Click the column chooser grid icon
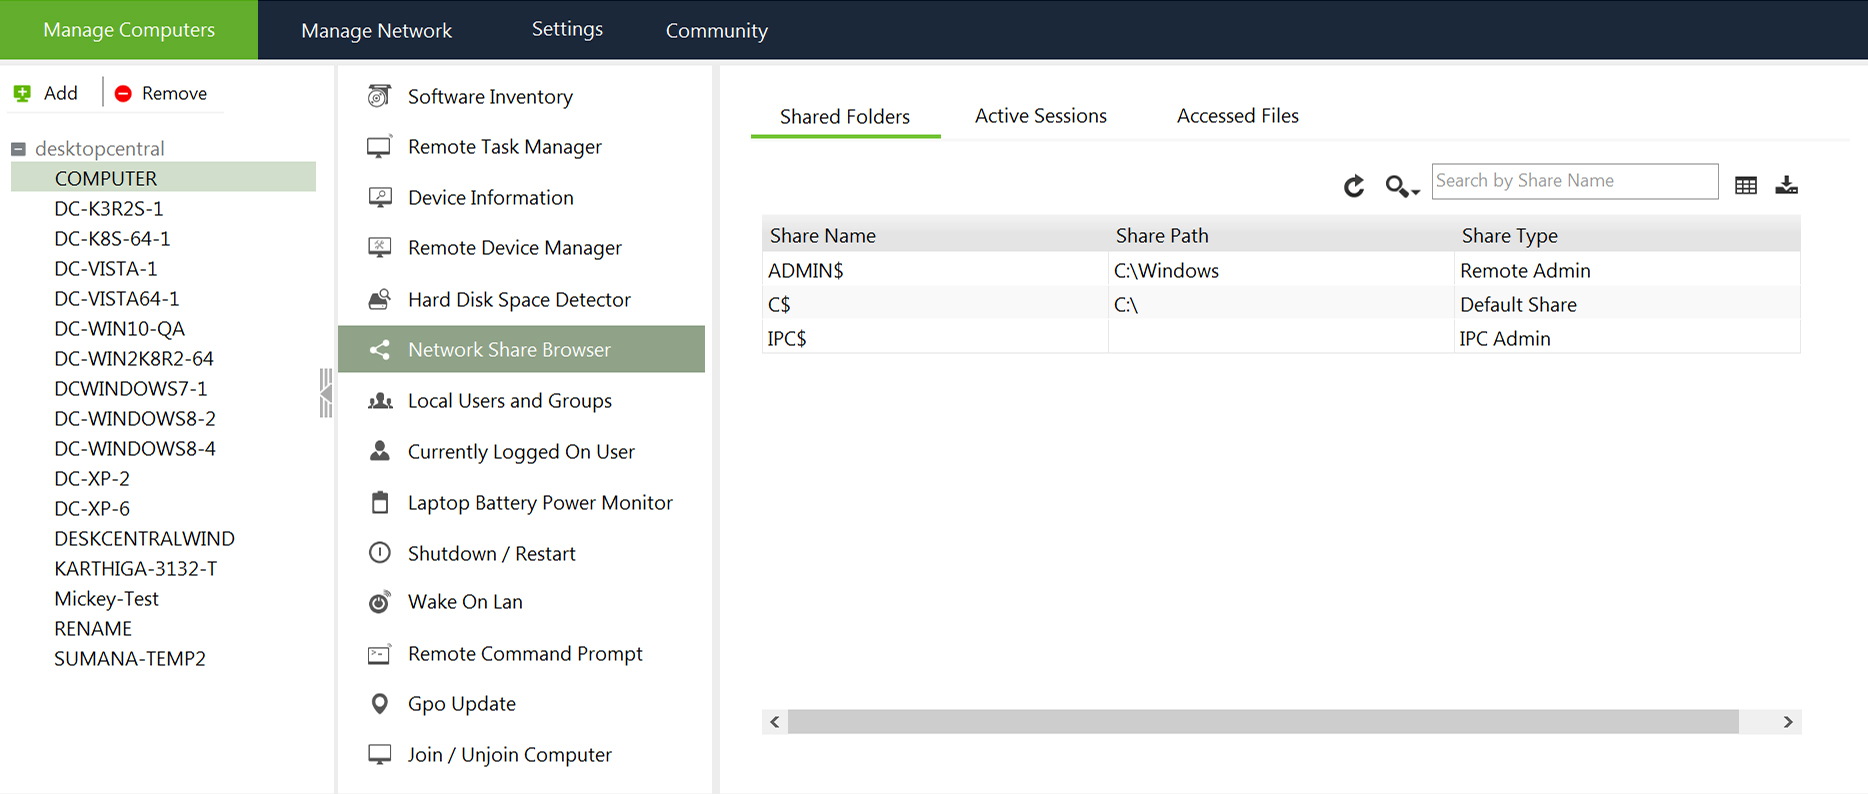Viewport: 1868px width, 794px height. tap(1746, 185)
